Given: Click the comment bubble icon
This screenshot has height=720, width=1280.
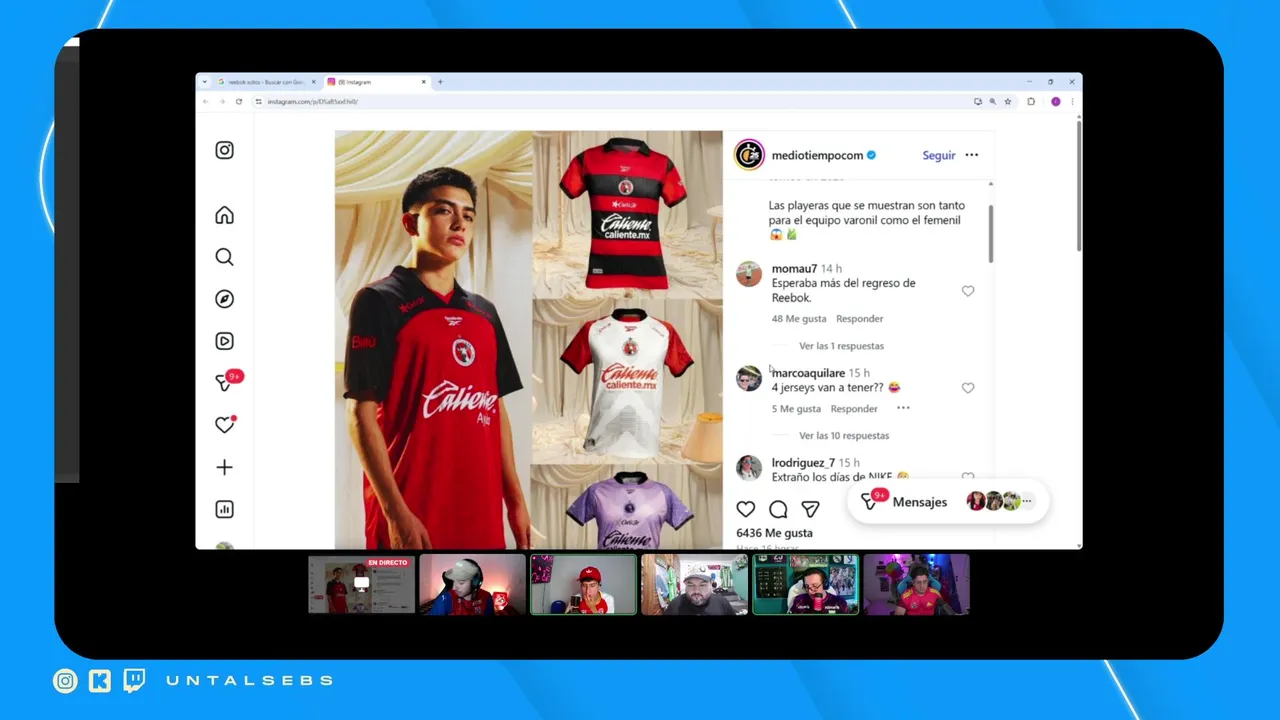Looking at the screenshot, I should pos(778,509).
